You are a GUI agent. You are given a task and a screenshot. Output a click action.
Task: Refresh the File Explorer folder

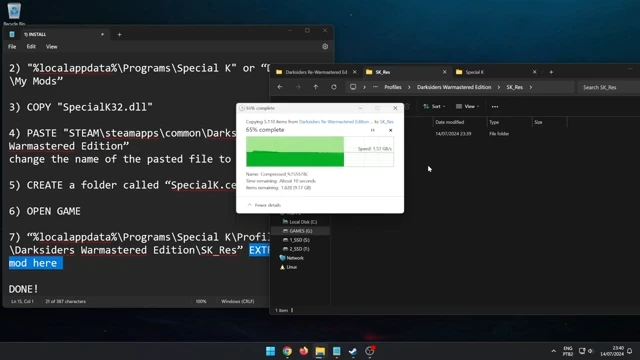[334, 87]
